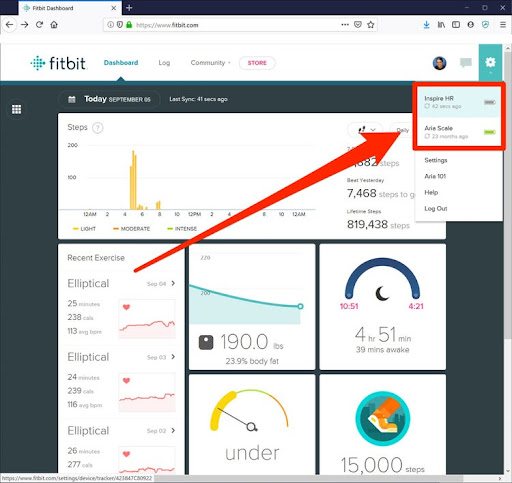Open the Daily view selector

403,130
